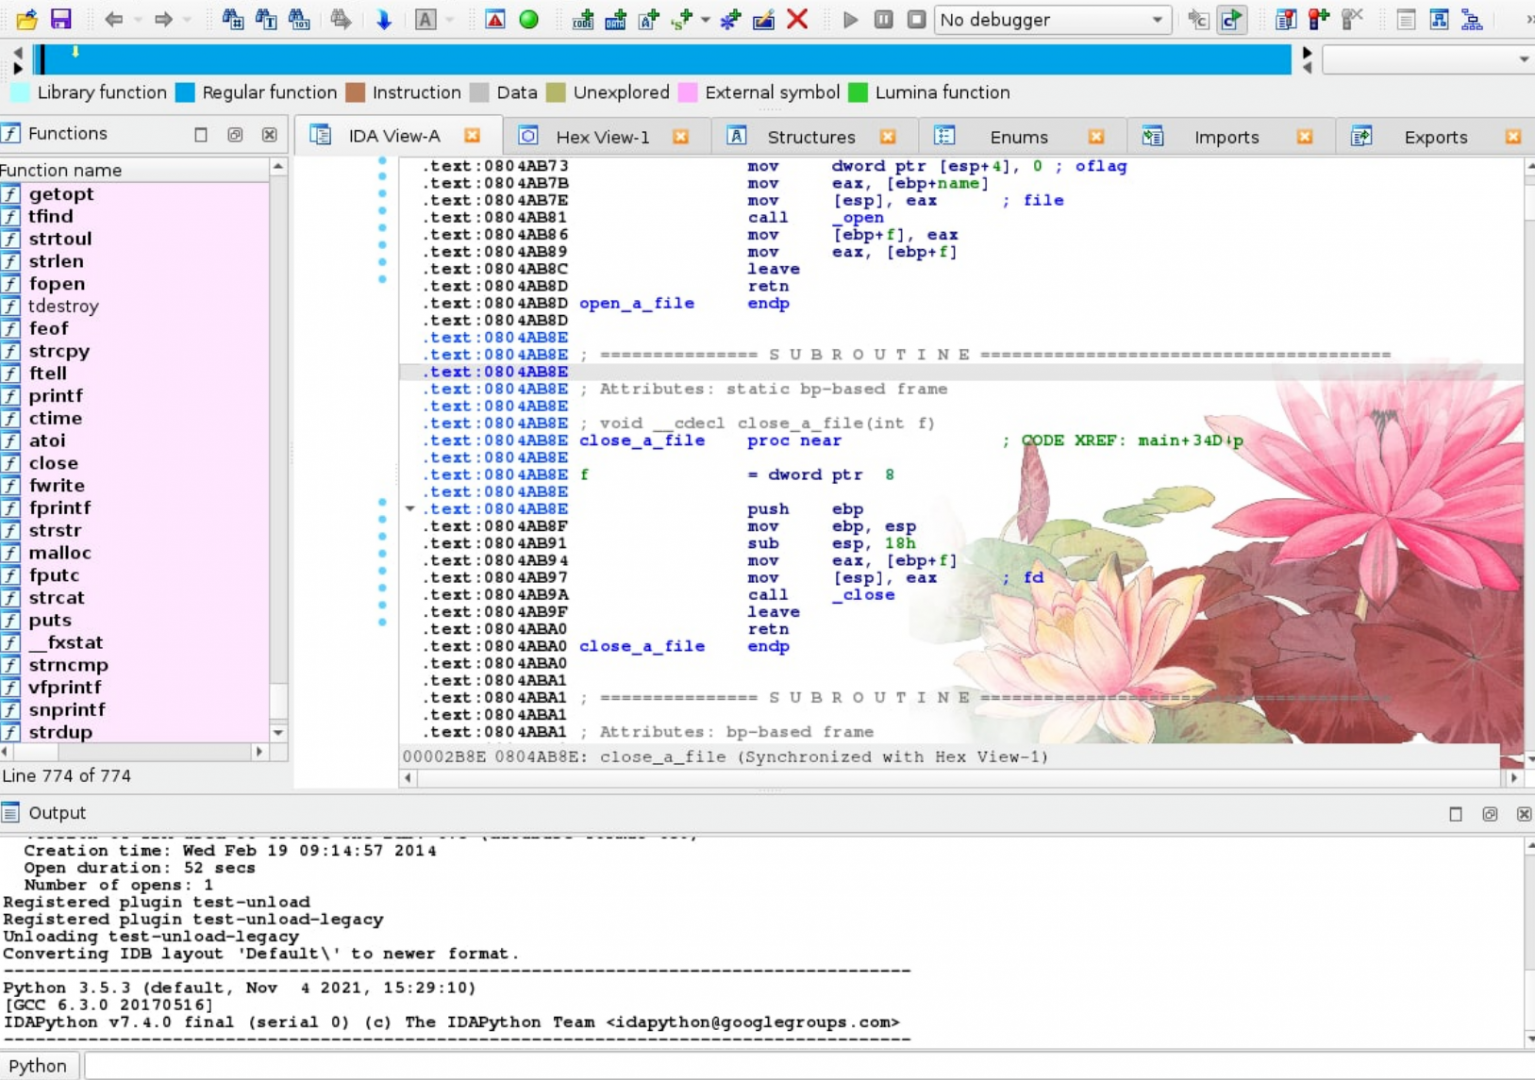Click the blue asterisk array icon

[731, 19]
